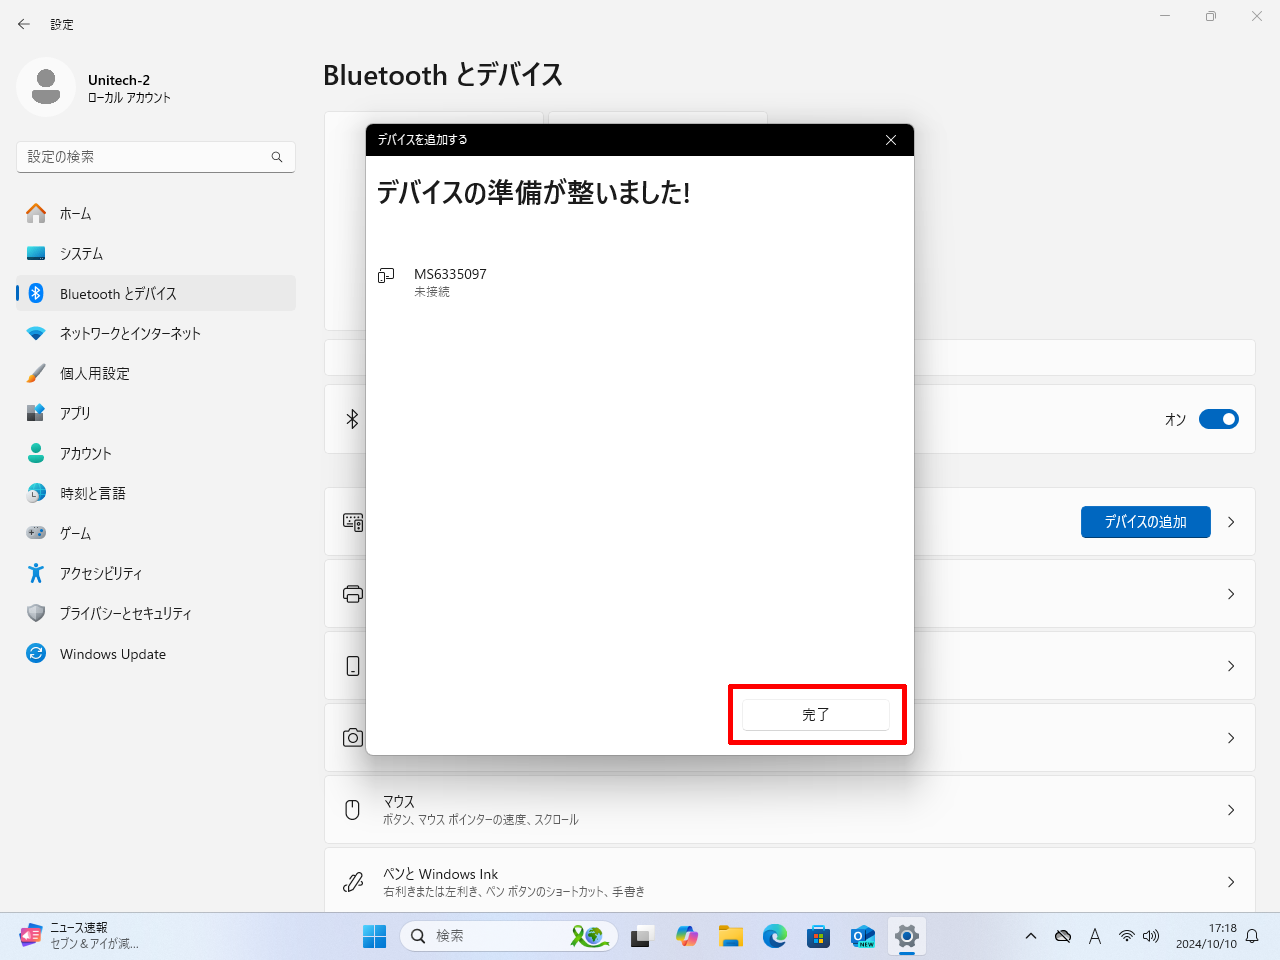The width and height of the screenshot is (1280, 960).
Task: Go back using the arrow icon
Action: (24, 24)
